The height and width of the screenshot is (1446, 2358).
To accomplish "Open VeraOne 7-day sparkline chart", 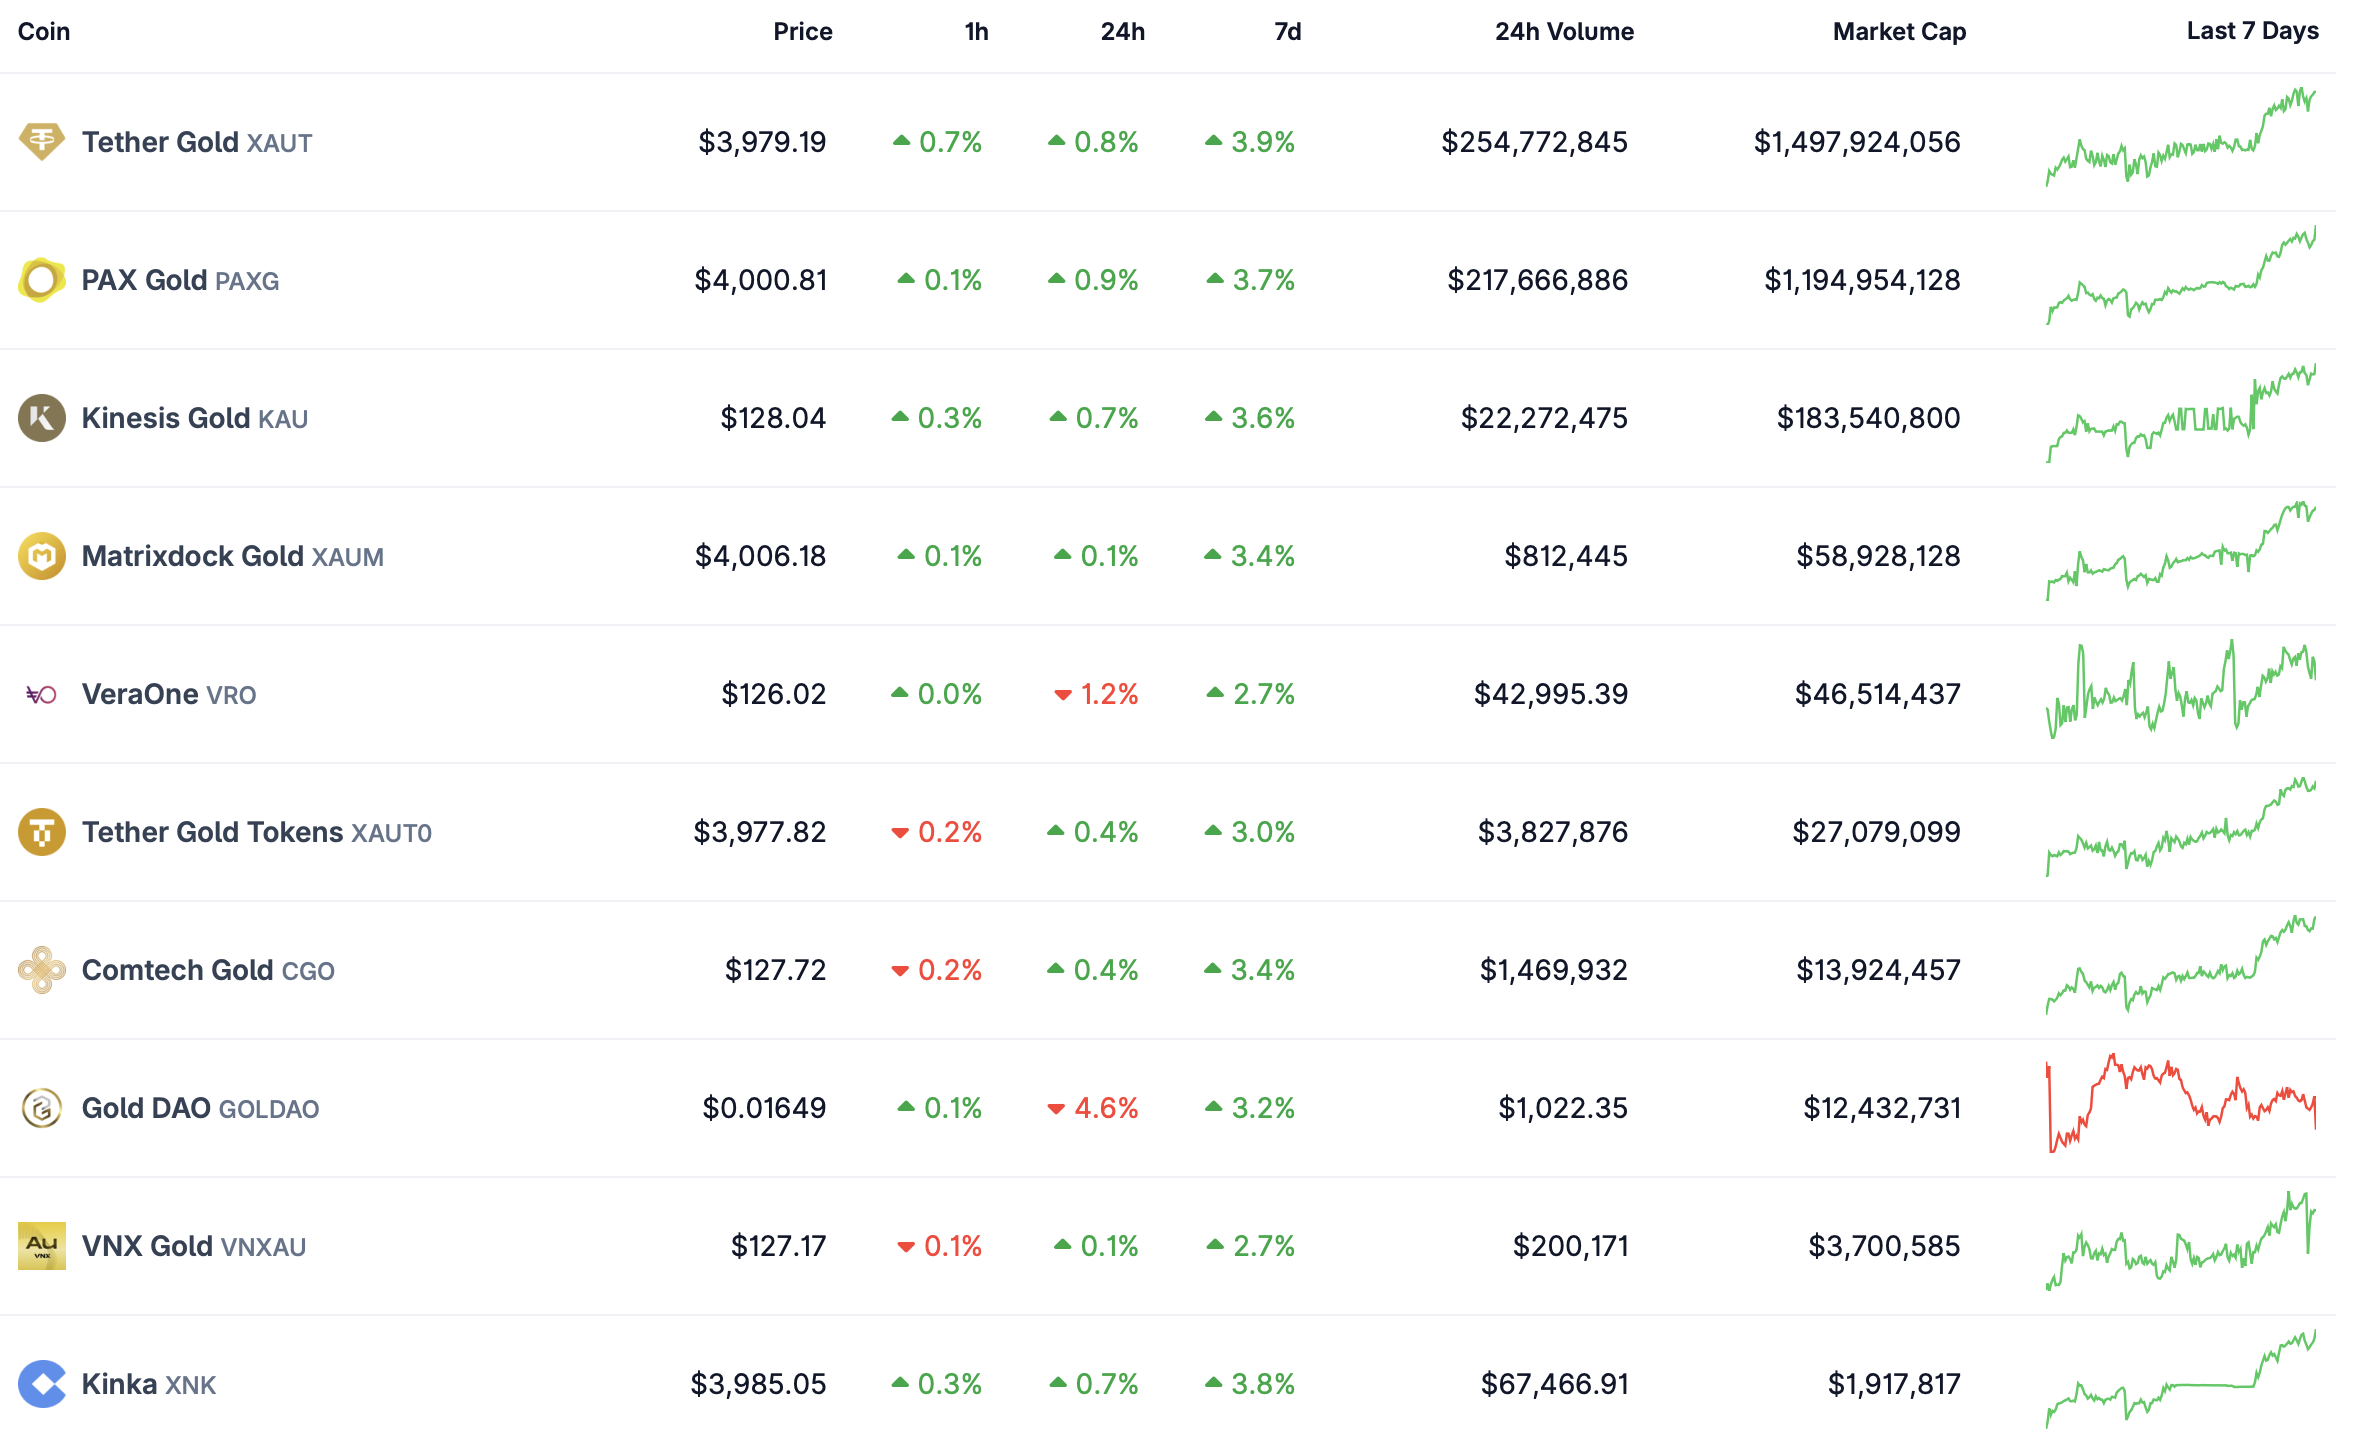I will 2180,692.
